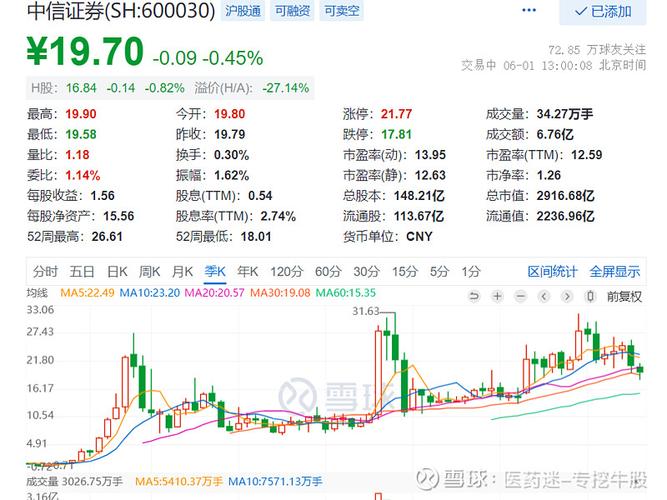Switch to the 五日 chart tab
This screenshot has height=500, width=667.
tap(82, 271)
